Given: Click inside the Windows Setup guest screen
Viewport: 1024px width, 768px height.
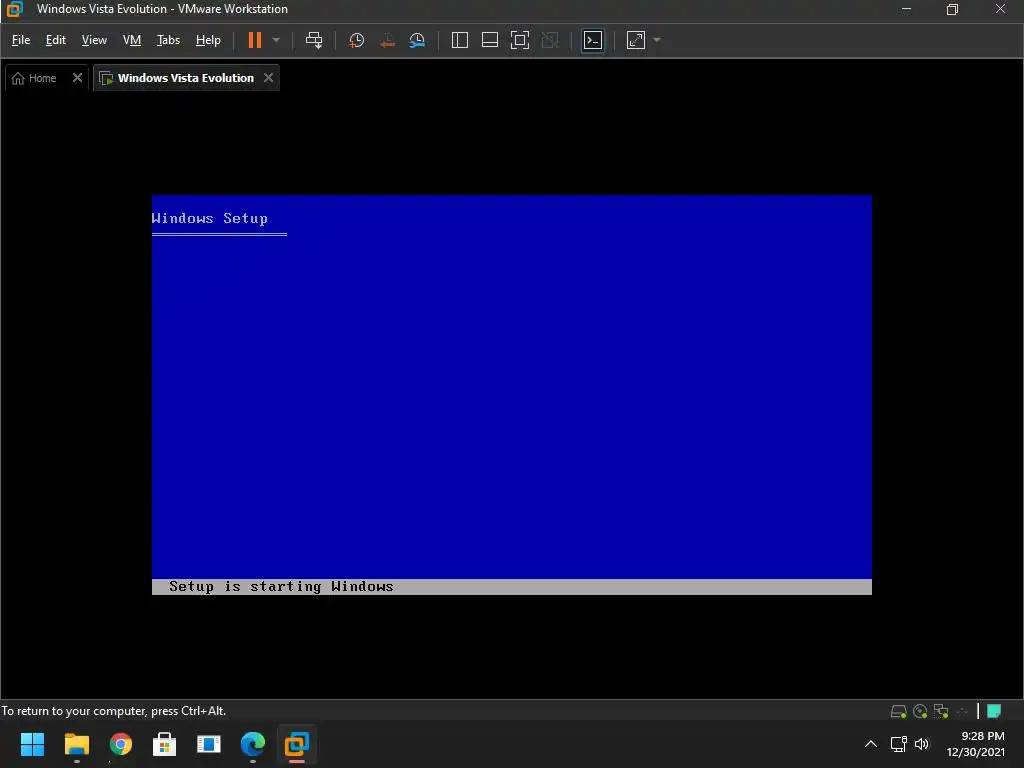Looking at the screenshot, I should coord(511,394).
